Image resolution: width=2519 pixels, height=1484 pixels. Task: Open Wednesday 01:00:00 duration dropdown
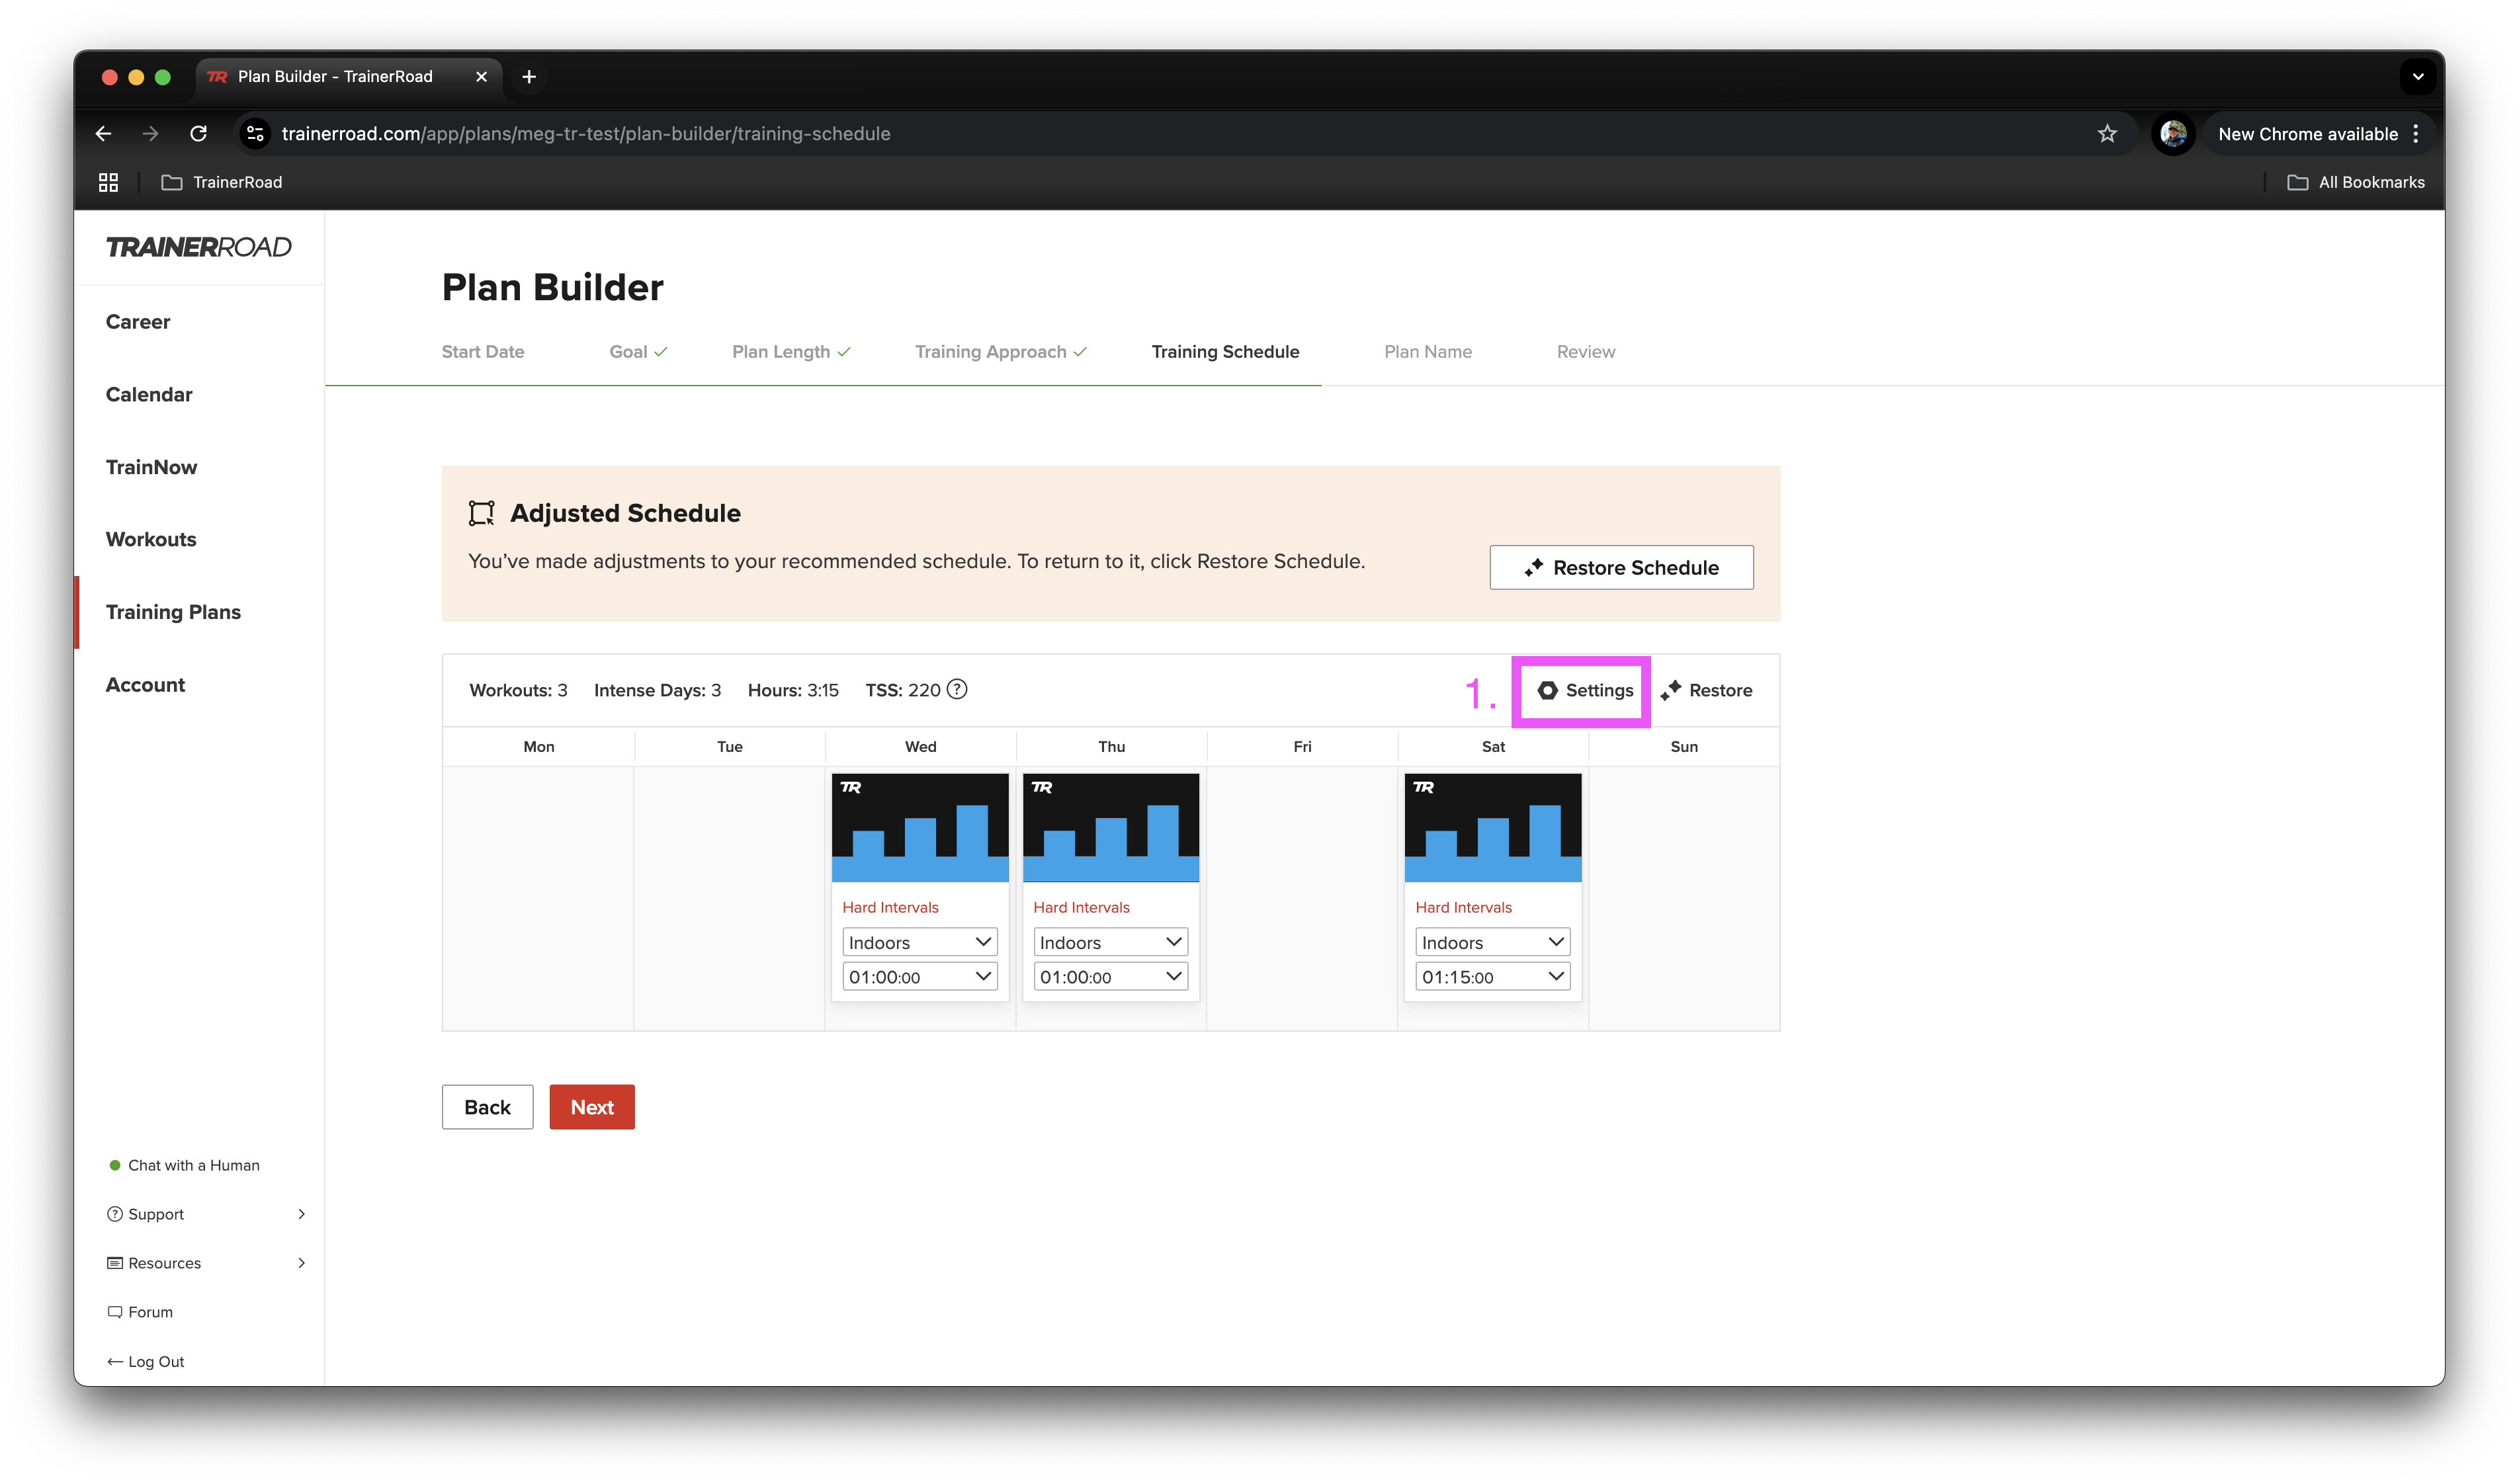click(x=920, y=976)
